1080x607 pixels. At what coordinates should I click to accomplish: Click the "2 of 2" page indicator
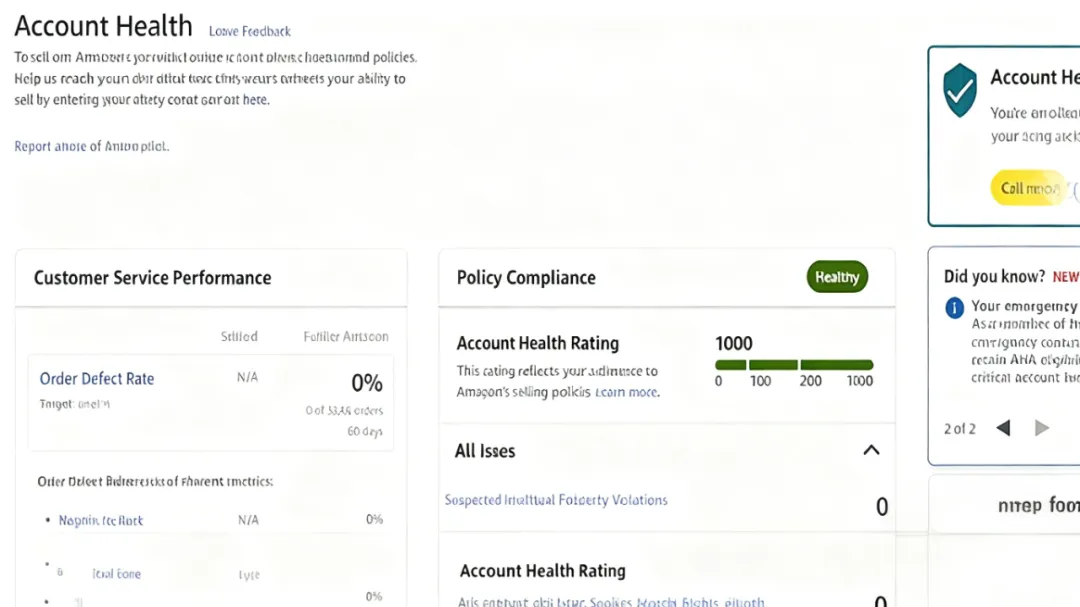(x=959, y=428)
